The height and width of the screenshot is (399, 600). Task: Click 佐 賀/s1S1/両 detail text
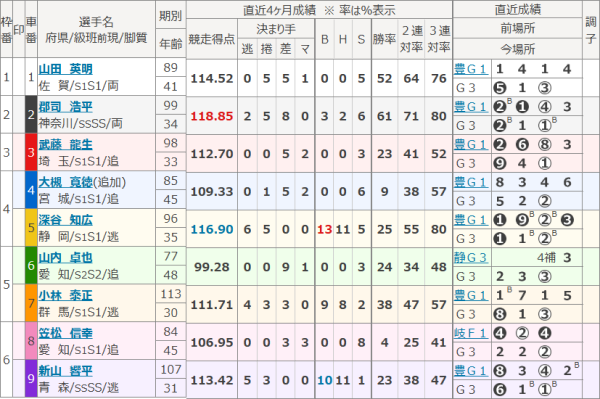tap(78, 86)
